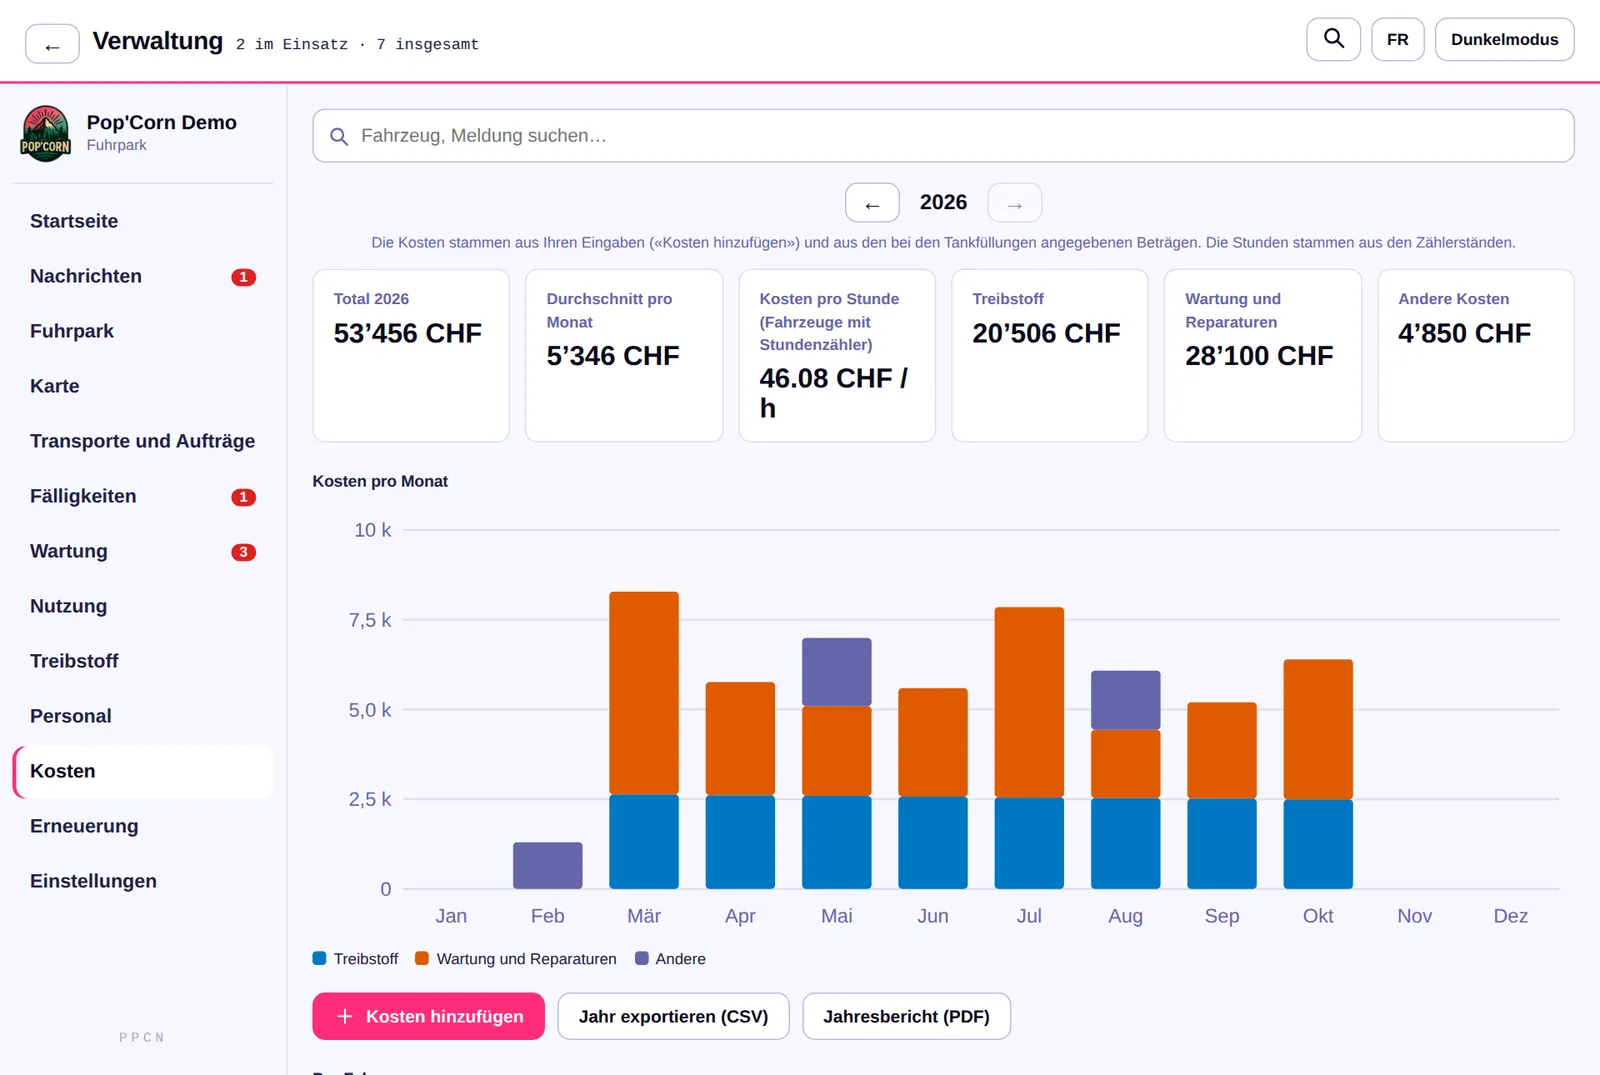Click the purple Feb bar

click(548, 865)
